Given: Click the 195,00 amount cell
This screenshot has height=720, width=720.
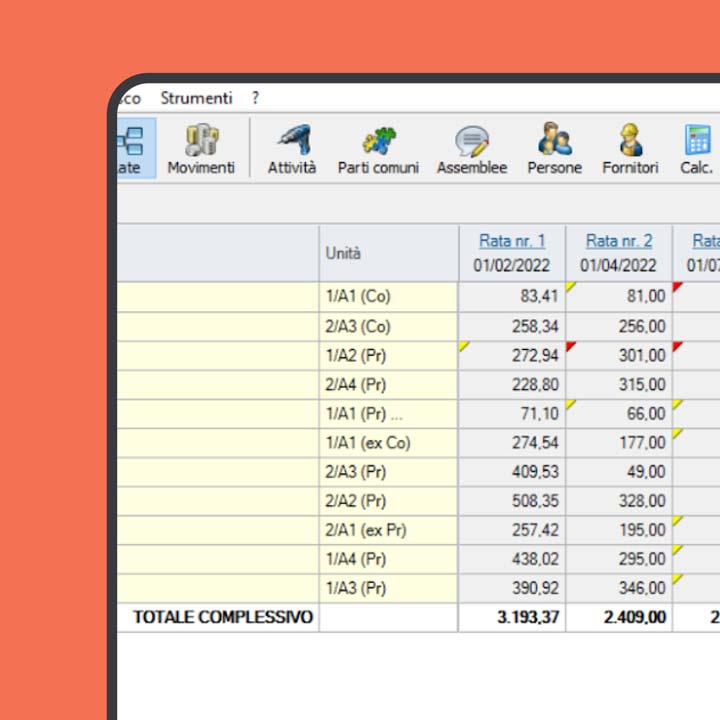Looking at the screenshot, I should point(619,530).
